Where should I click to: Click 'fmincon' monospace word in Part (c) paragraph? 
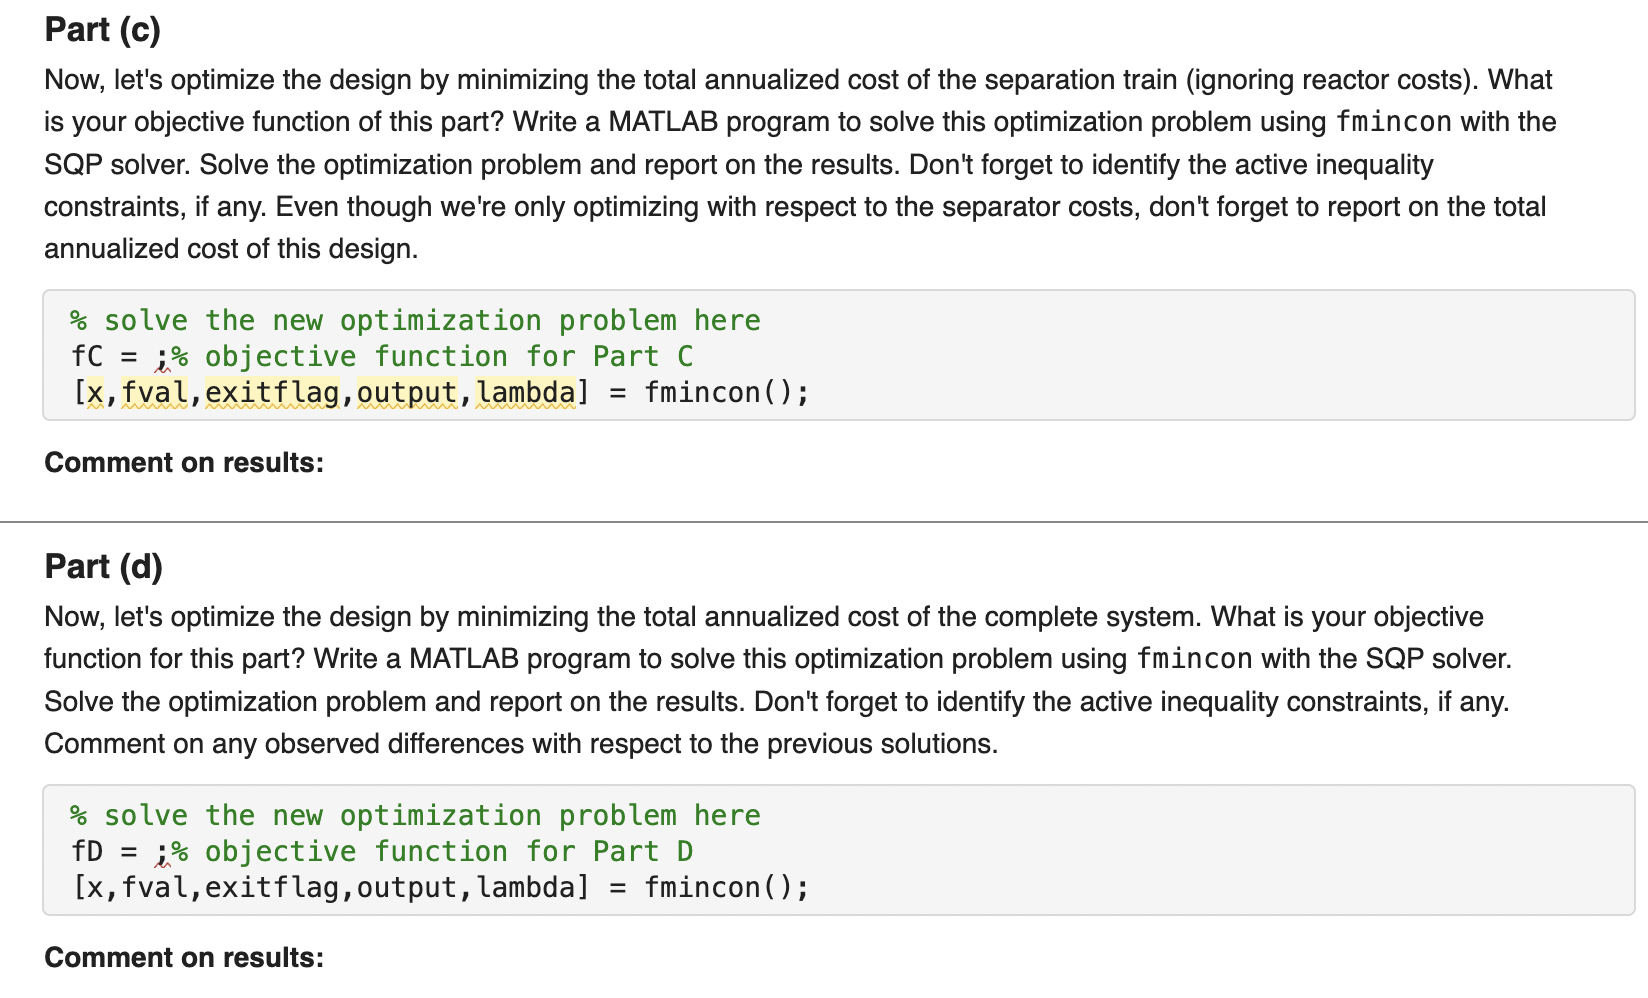[x=1394, y=122]
